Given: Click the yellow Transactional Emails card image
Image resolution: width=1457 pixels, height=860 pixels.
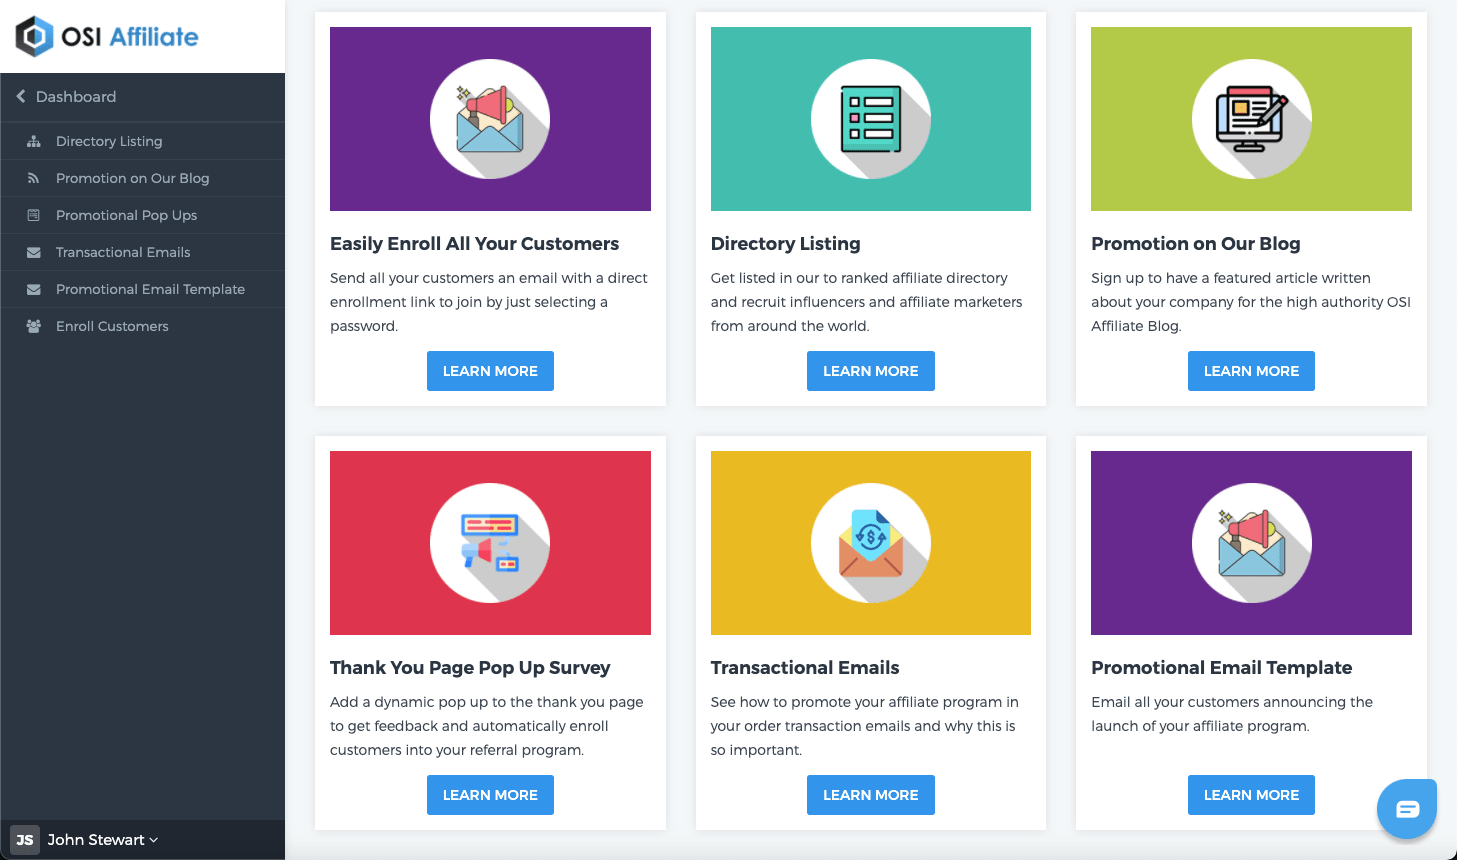Looking at the screenshot, I should coord(871,543).
